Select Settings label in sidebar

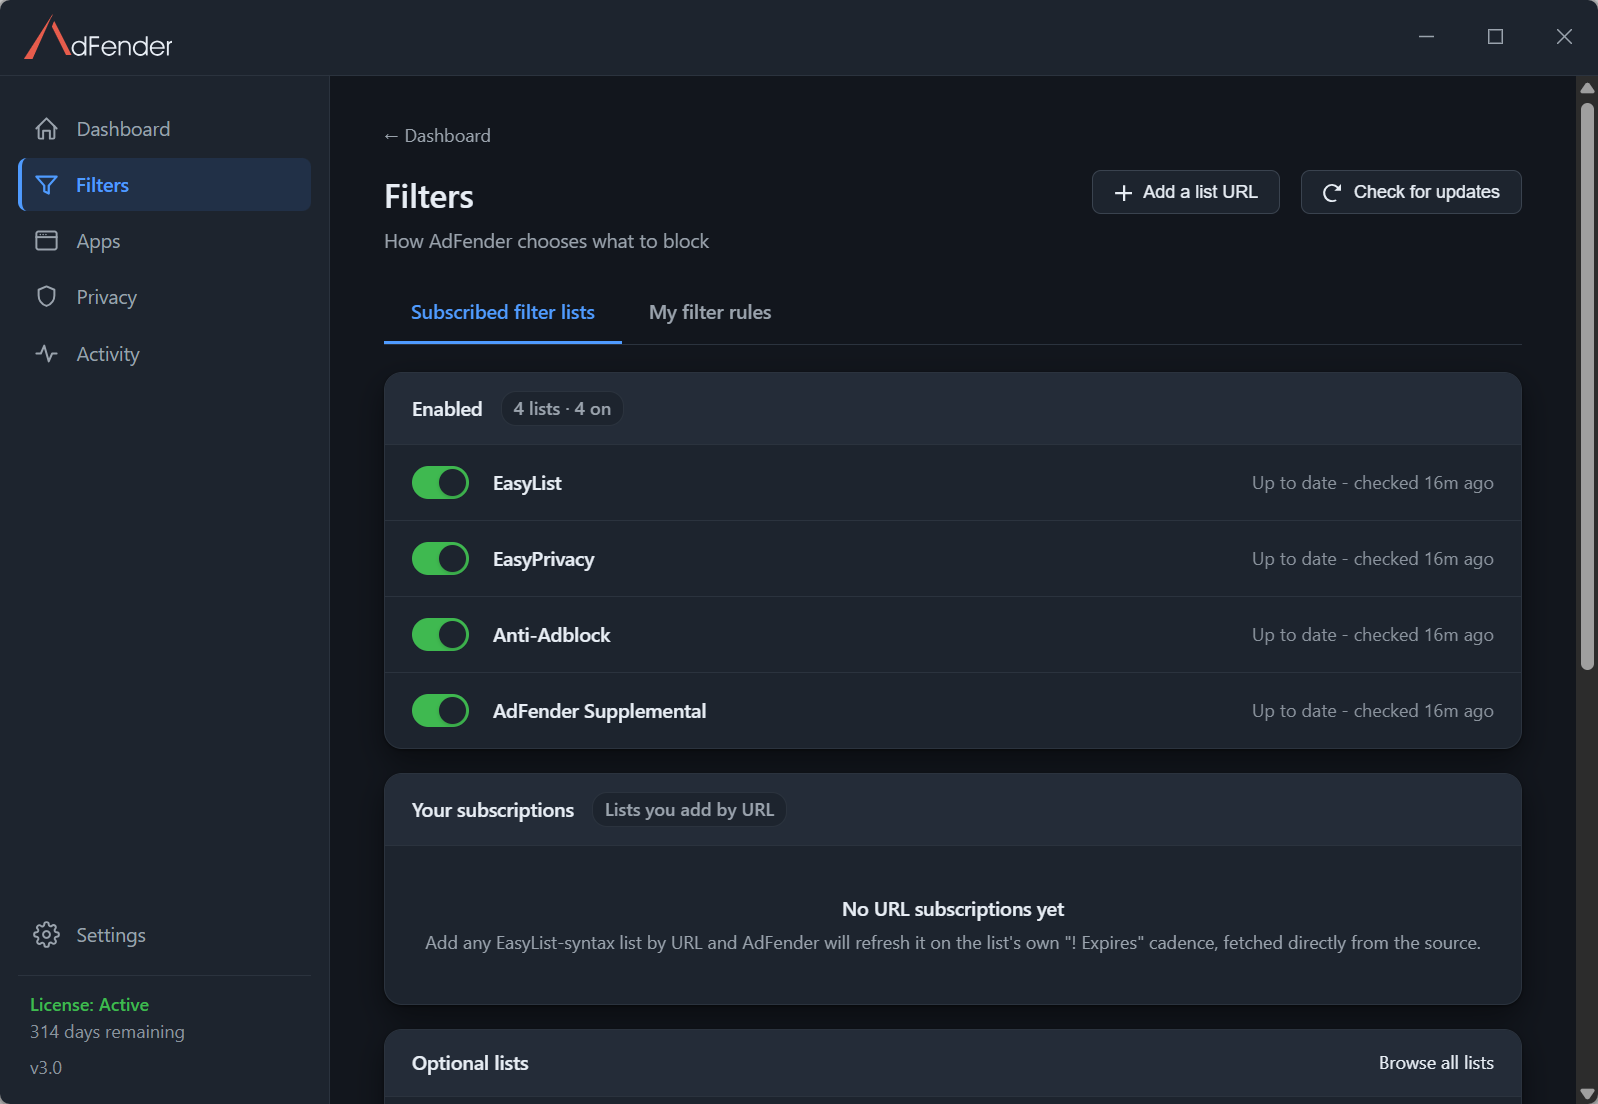pyautogui.click(x=111, y=935)
